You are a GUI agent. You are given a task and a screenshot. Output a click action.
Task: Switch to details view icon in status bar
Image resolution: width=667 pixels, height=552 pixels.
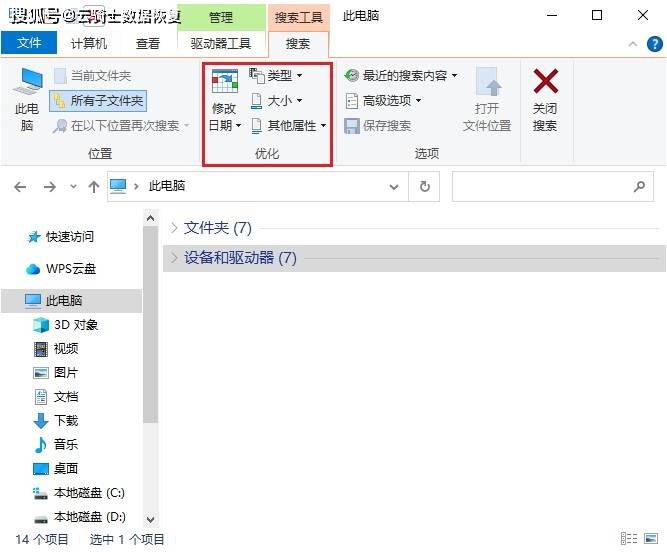(x=629, y=539)
